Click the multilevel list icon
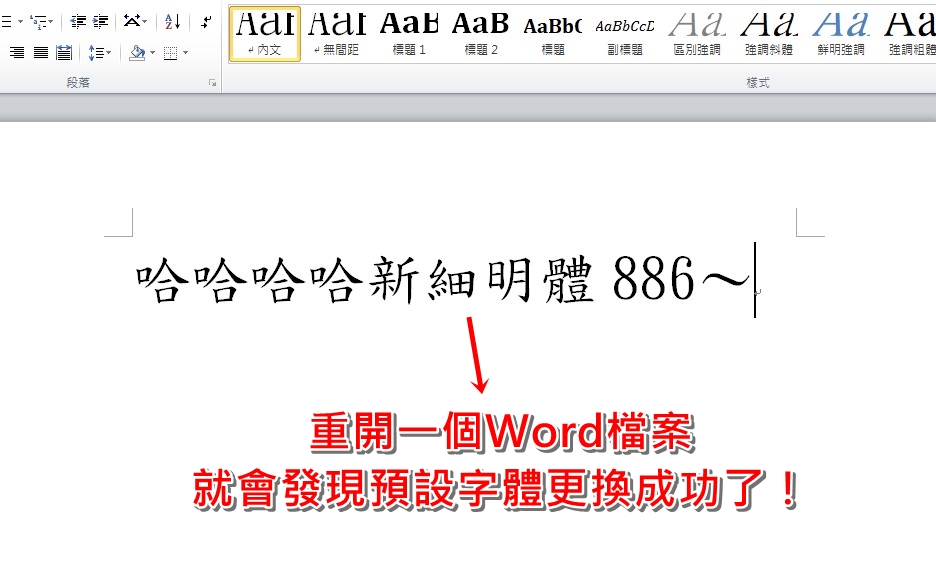Image resolution: width=936 pixels, height=576 pixels. pos(39,23)
